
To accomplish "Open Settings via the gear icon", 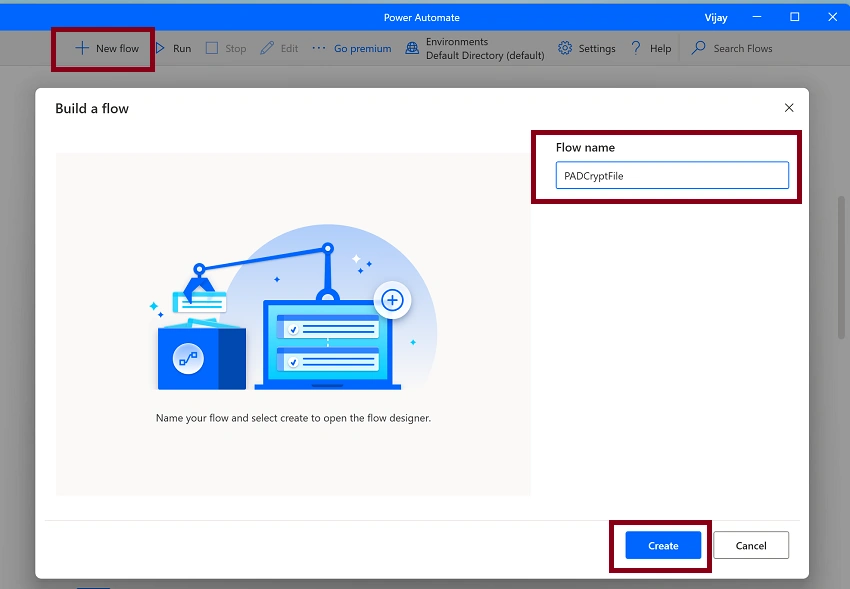I will click(x=565, y=48).
